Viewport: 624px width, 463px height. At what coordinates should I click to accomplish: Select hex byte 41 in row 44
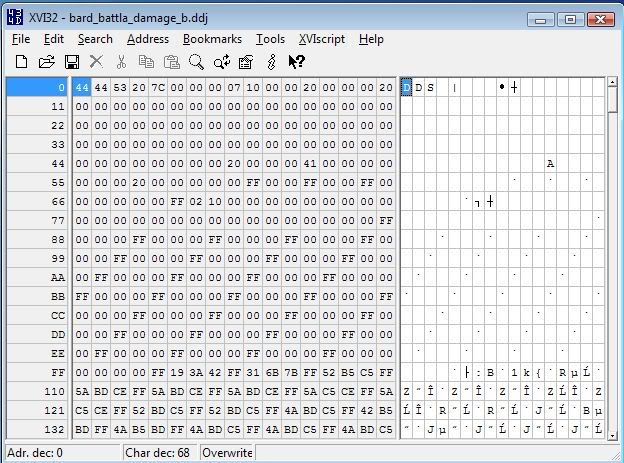coord(310,163)
